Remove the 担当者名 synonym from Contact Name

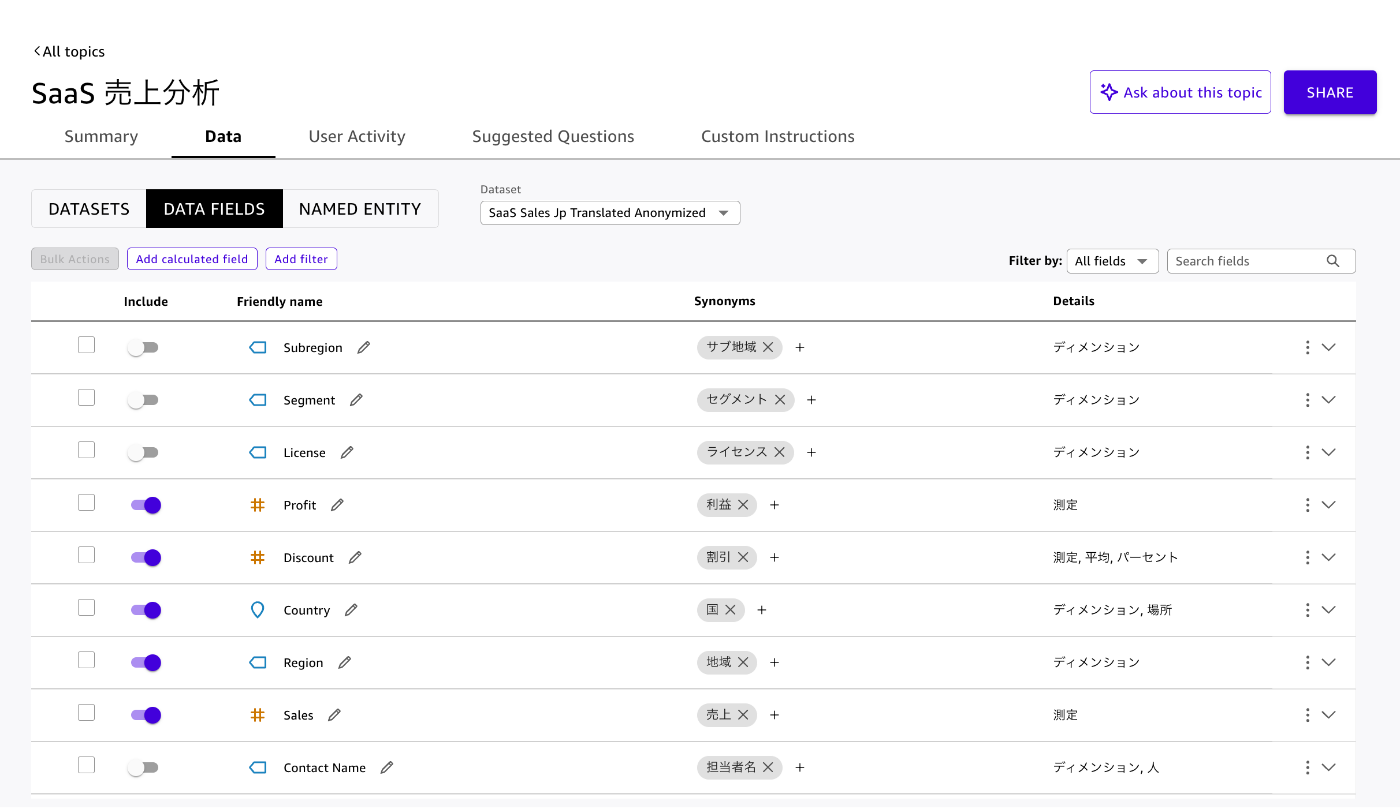(x=768, y=767)
